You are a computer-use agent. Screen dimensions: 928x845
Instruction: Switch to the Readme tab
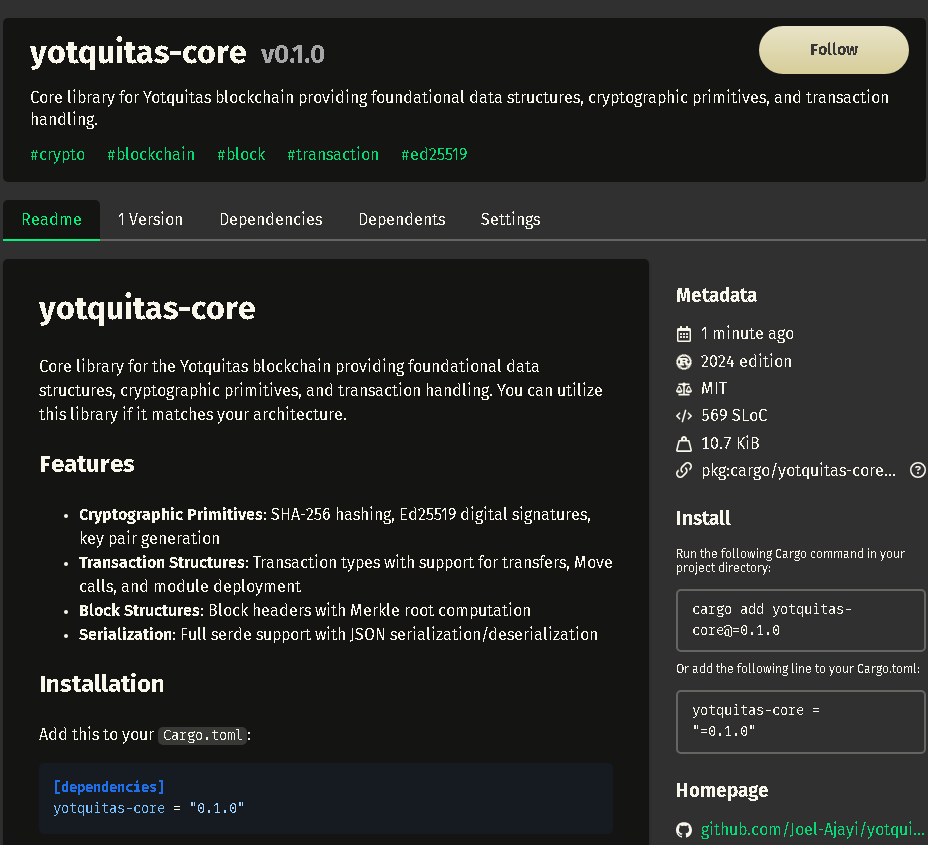click(51, 220)
